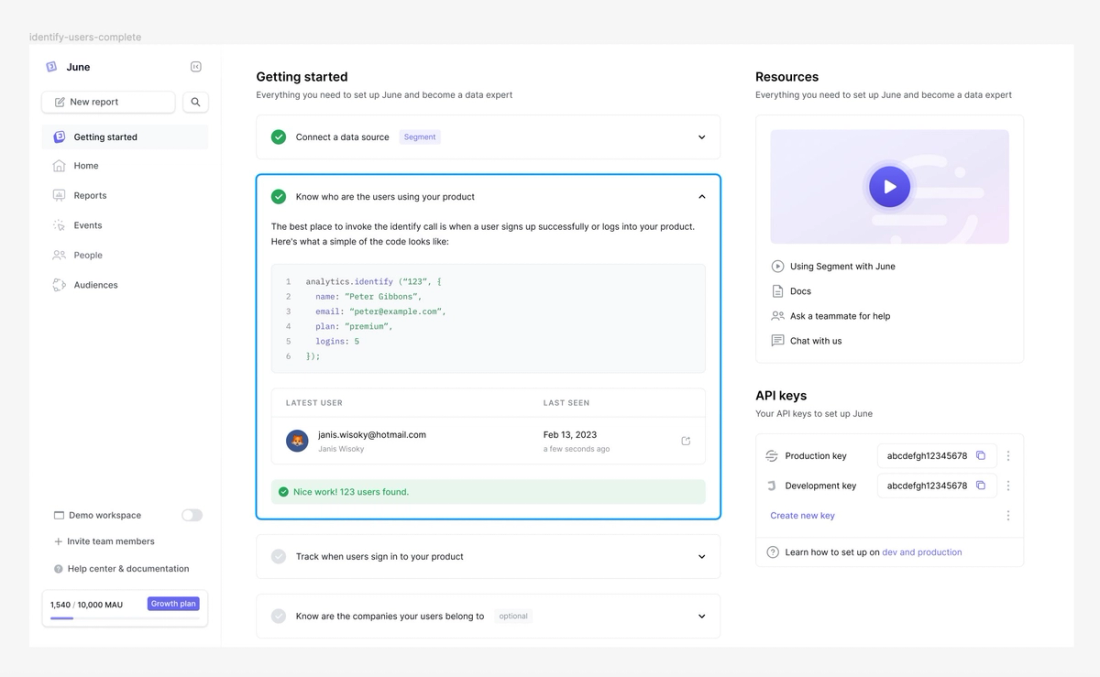Open external link icon for janis.wisoky row
1100x677 pixels.
[686, 441]
